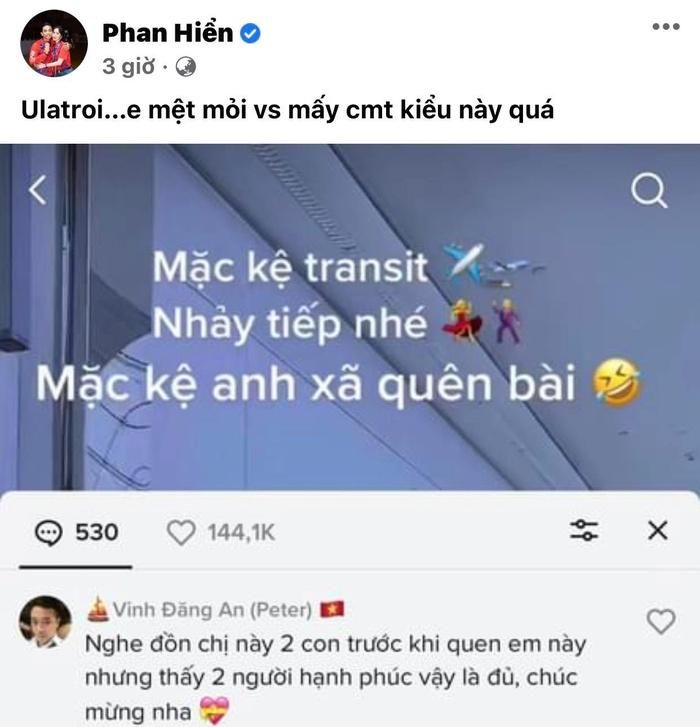Click the commenter's avatar photo
700x727 pixels.
pos(45,621)
